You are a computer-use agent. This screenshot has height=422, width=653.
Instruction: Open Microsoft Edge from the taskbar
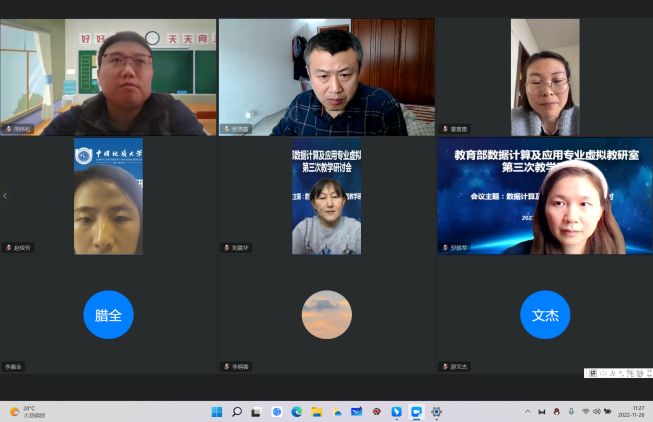coord(297,411)
